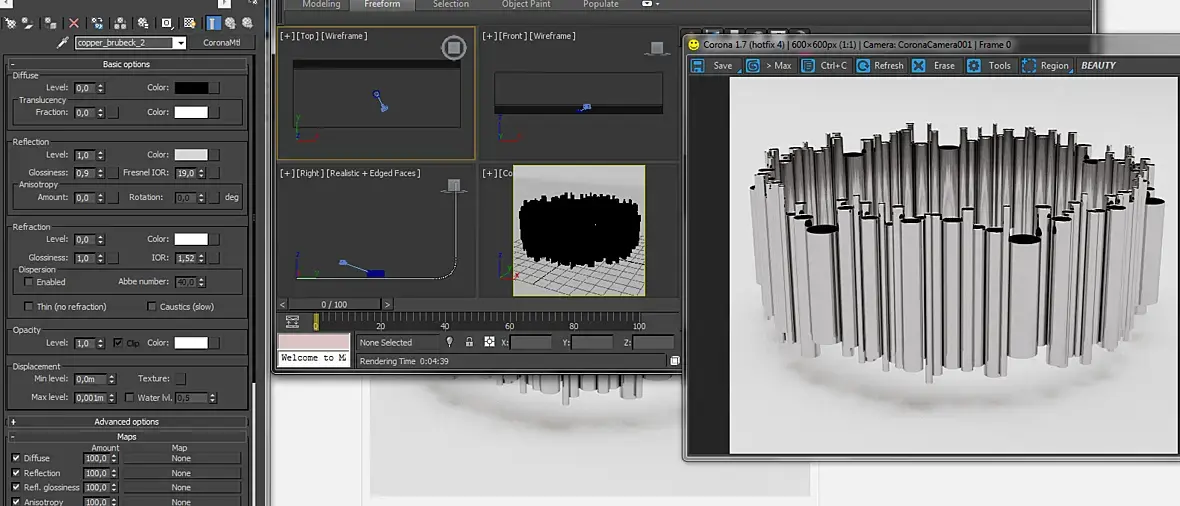Click the Diffuse map None button
The width and height of the screenshot is (1180, 506).
(x=180, y=459)
